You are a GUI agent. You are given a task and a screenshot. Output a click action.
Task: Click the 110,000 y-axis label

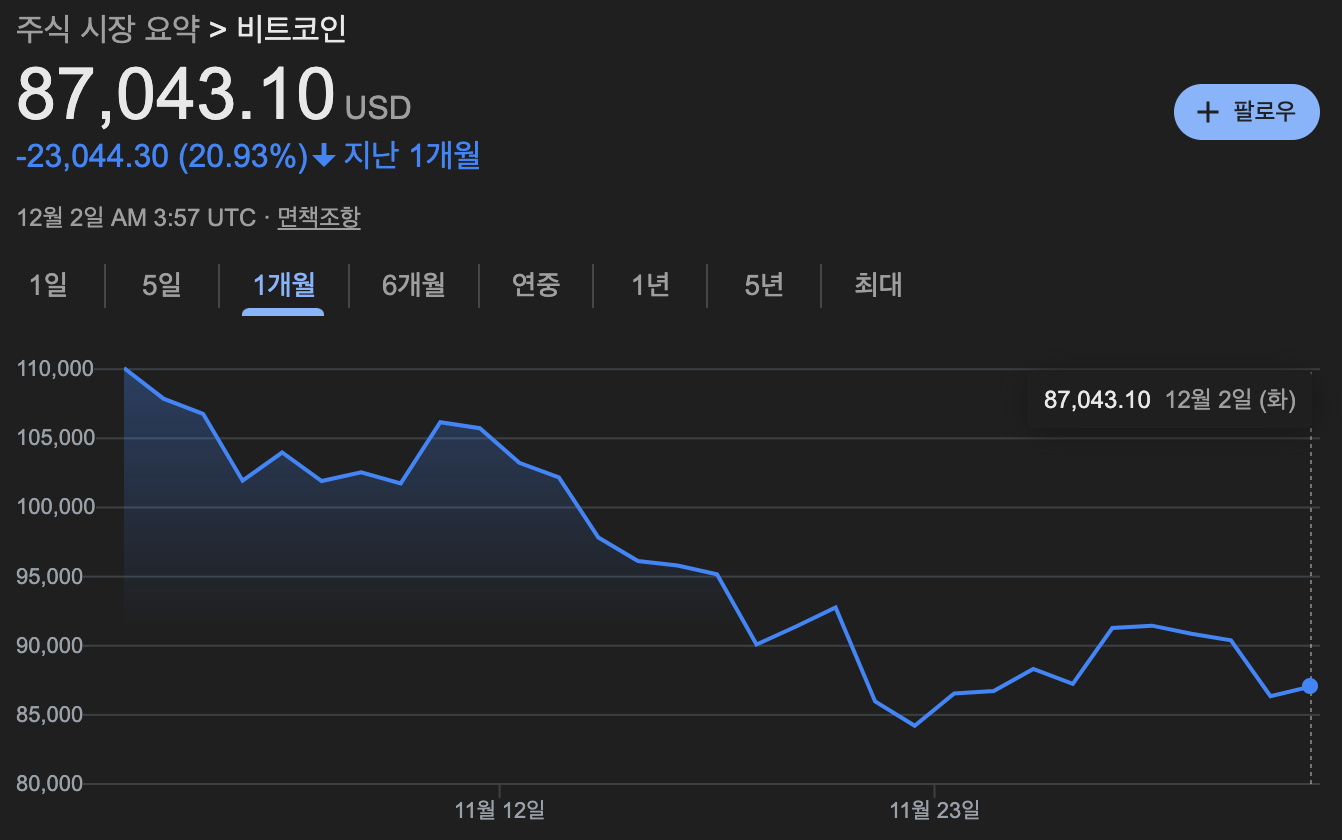pos(56,369)
